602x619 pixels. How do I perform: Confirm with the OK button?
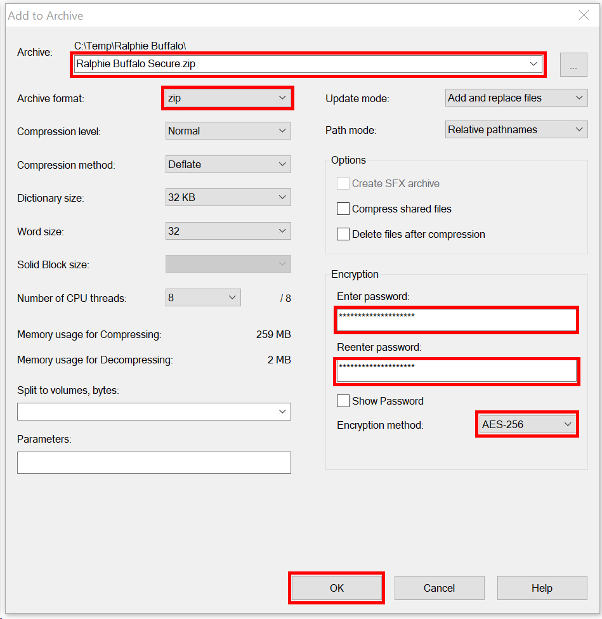click(x=337, y=588)
